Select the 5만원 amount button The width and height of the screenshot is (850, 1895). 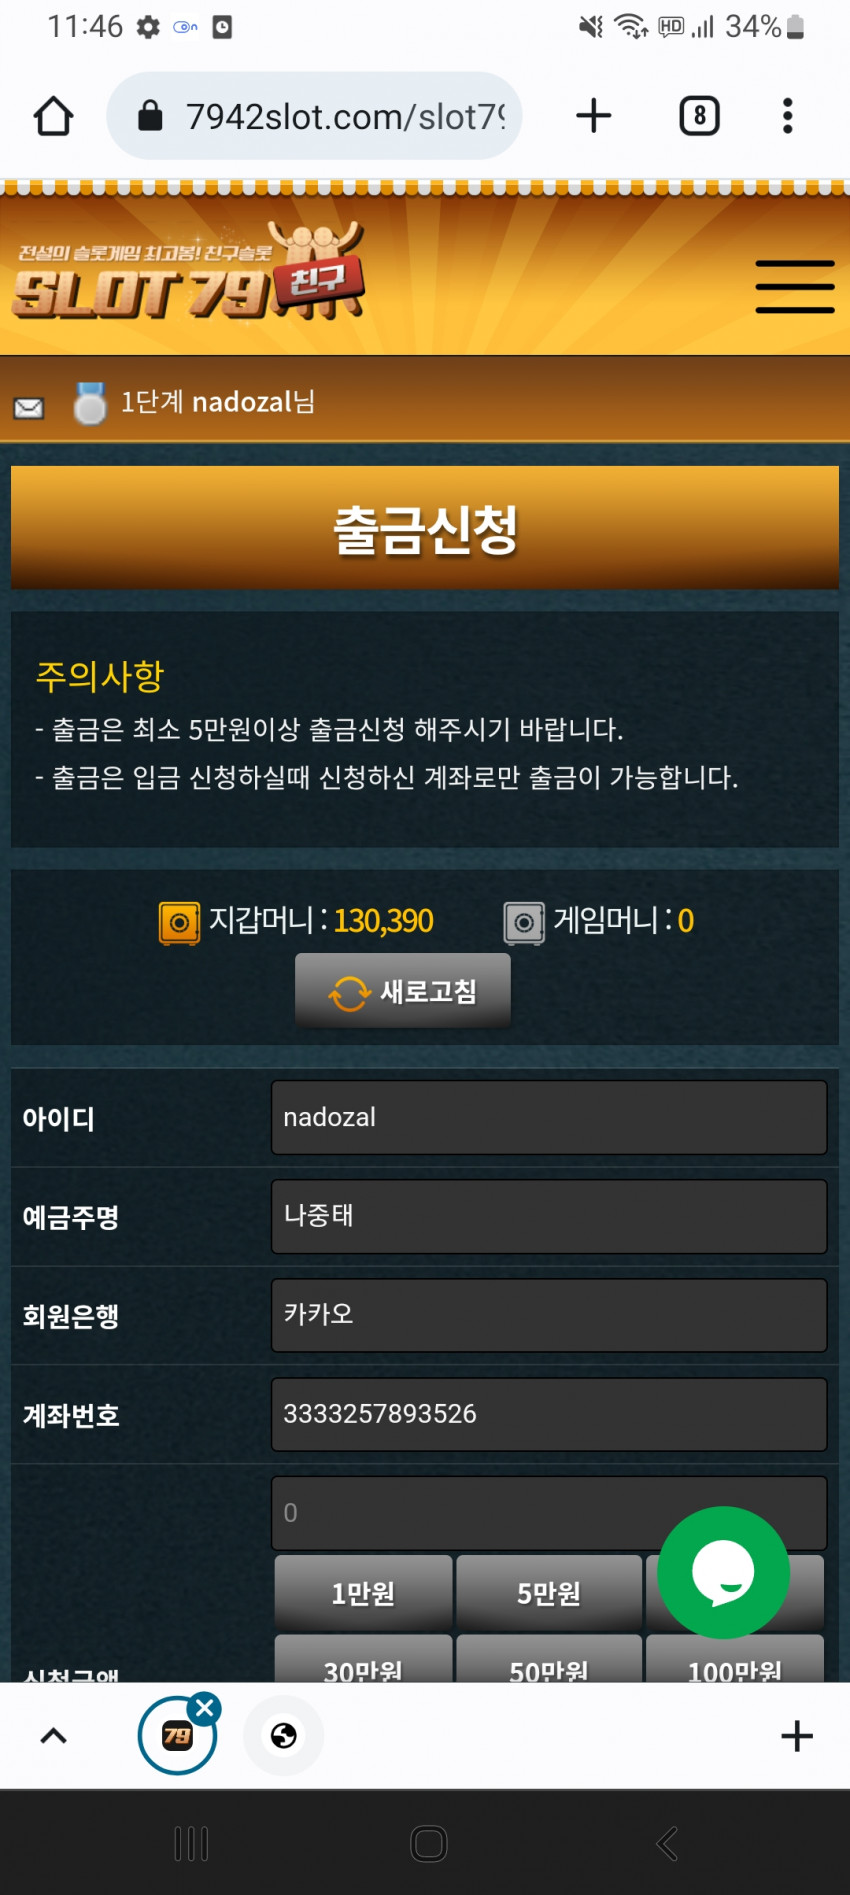549,1592
